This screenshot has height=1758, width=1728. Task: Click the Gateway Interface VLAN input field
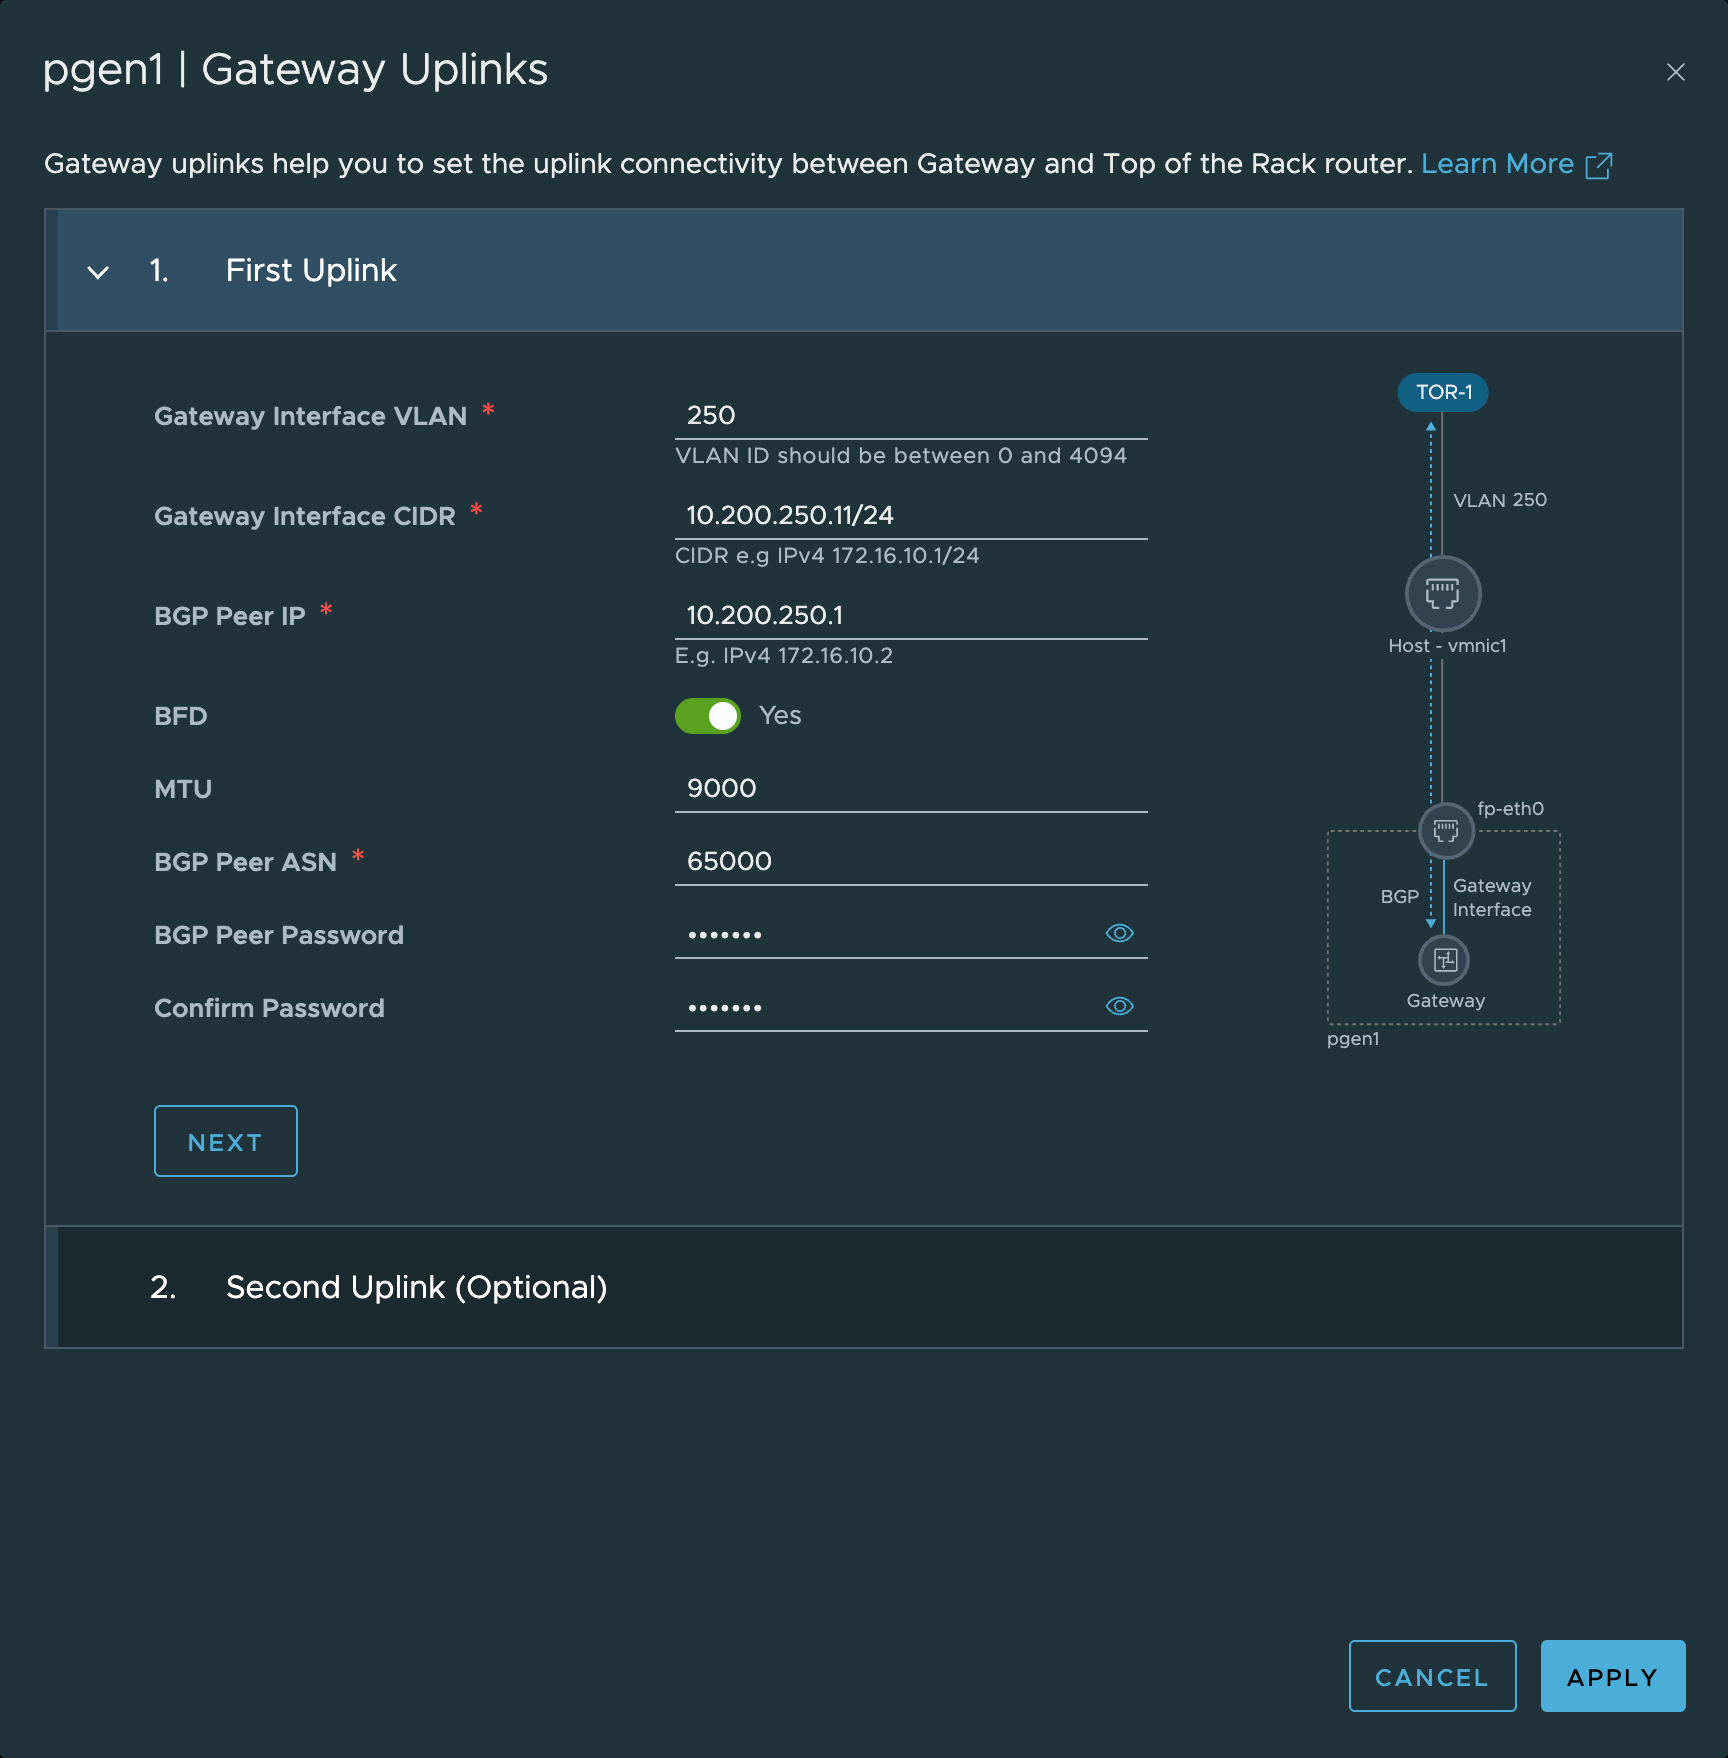tap(910, 416)
